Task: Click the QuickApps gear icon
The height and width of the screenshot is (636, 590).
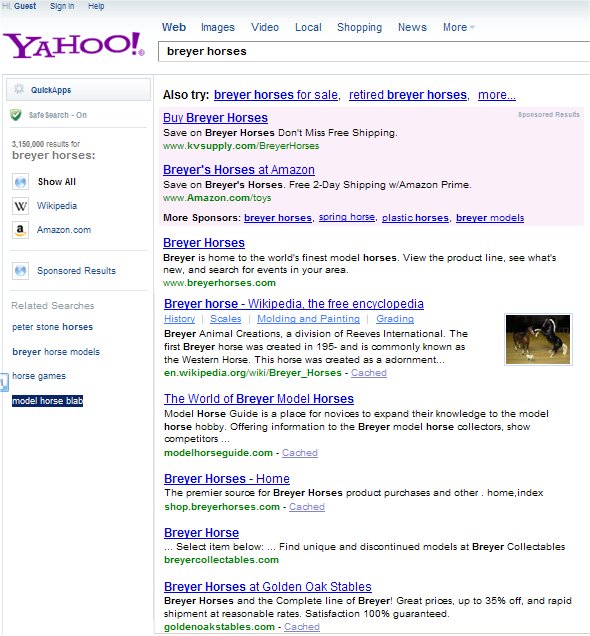Action: tap(19, 89)
